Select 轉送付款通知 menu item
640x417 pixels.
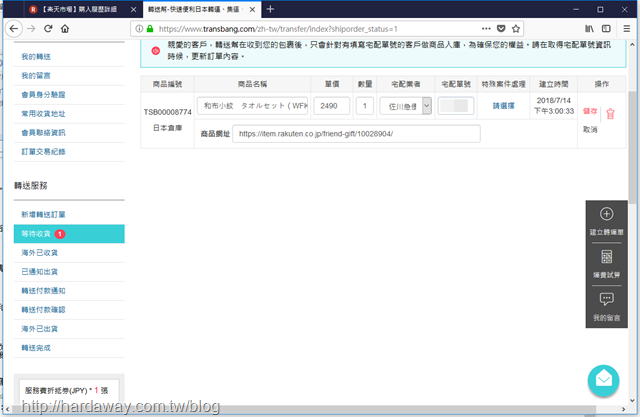coord(43,291)
